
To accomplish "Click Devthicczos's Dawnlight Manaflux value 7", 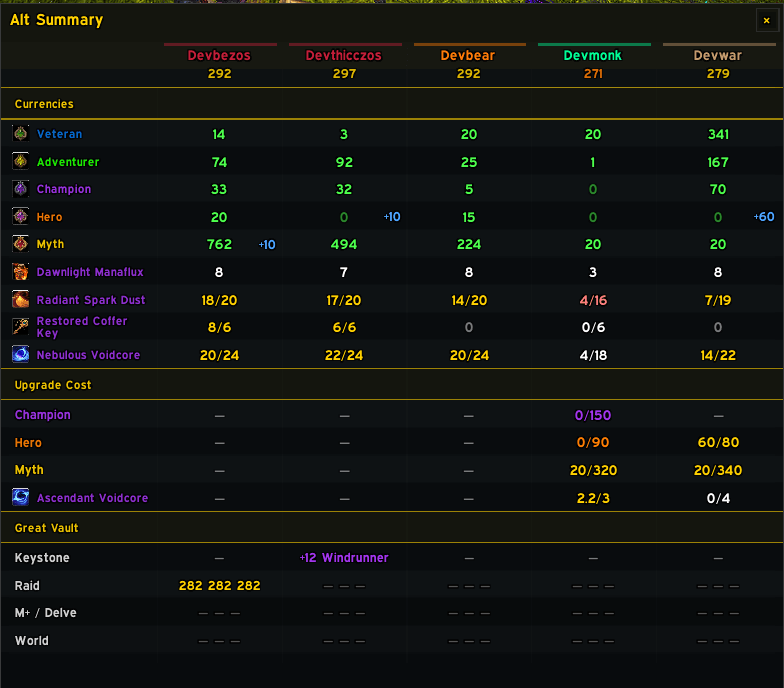I will coord(344,272).
